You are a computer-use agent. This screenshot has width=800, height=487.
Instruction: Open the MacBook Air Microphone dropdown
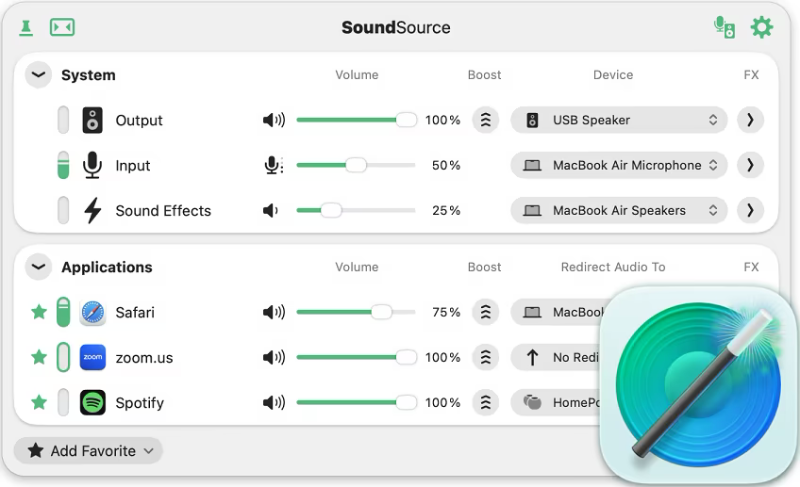click(x=618, y=165)
